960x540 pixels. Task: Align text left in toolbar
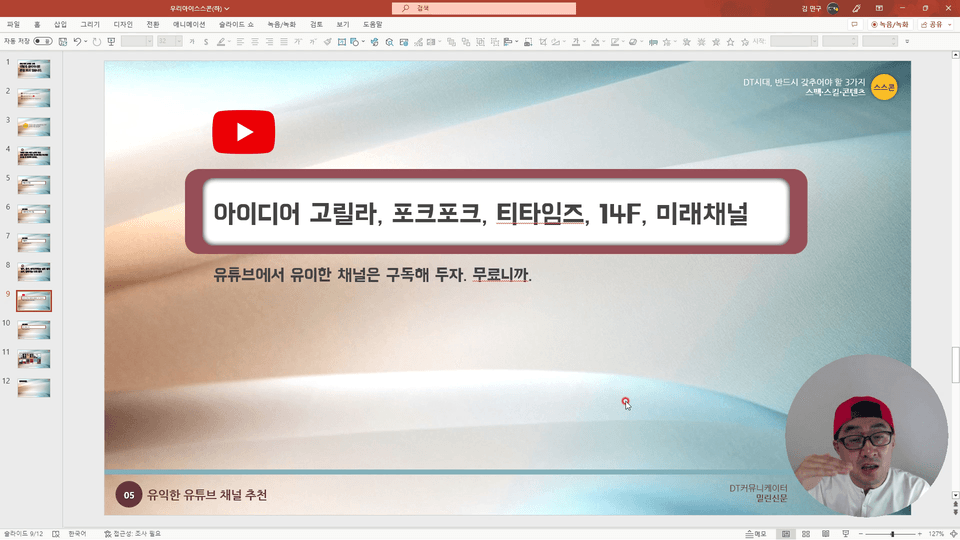pyautogui.click(x=240, y=42)
